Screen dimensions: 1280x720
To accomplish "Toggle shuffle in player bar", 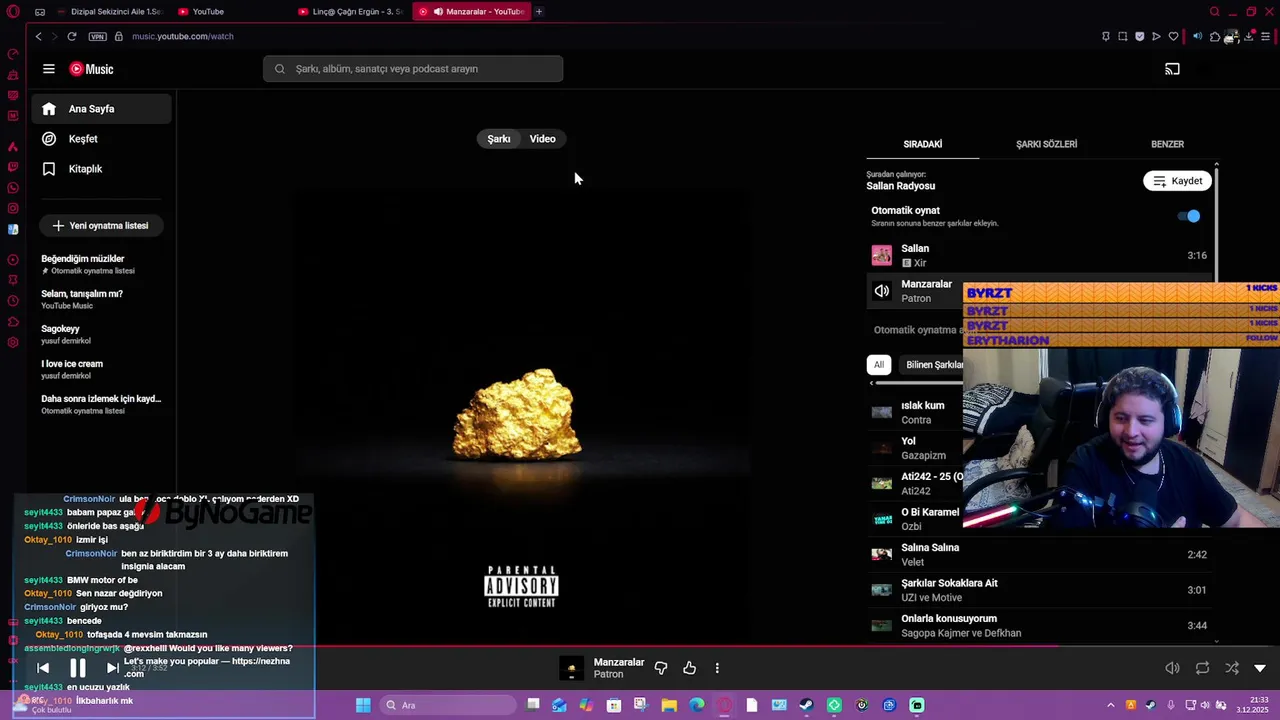I will [x=1232, y=668].
